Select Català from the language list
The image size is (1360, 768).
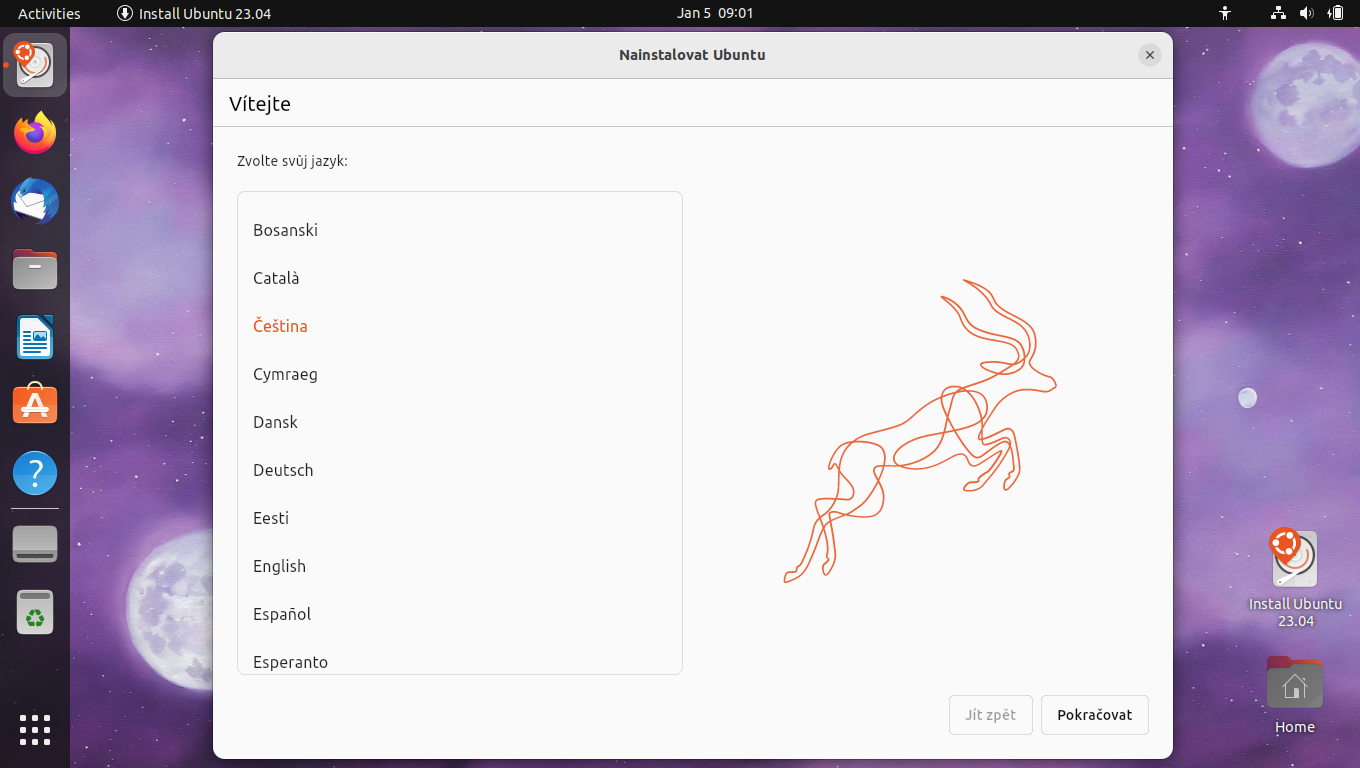click(460, 278)
